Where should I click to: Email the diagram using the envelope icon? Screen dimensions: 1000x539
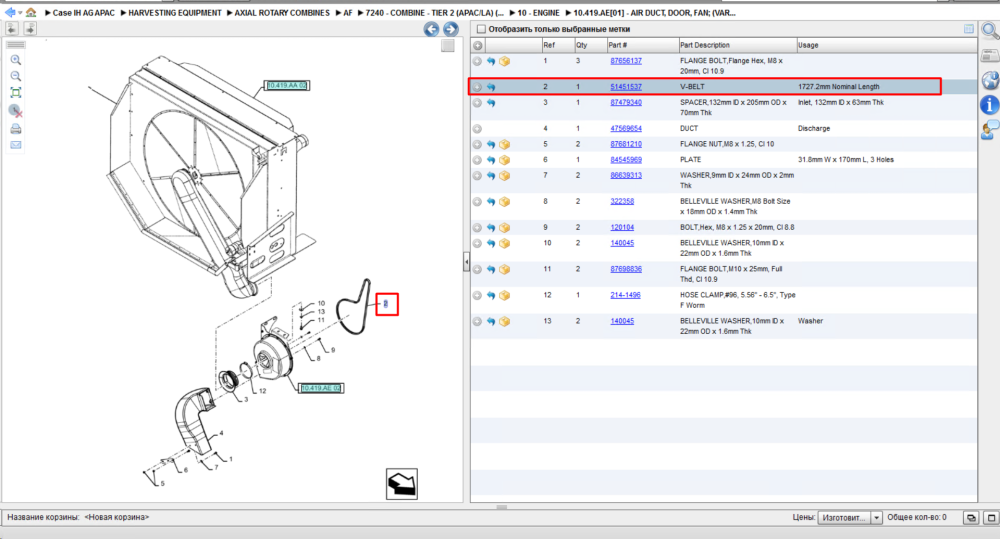point(16,145)
